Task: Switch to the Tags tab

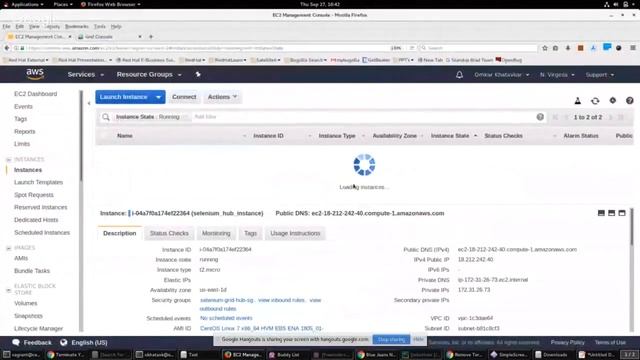Action: pos(250,233)
